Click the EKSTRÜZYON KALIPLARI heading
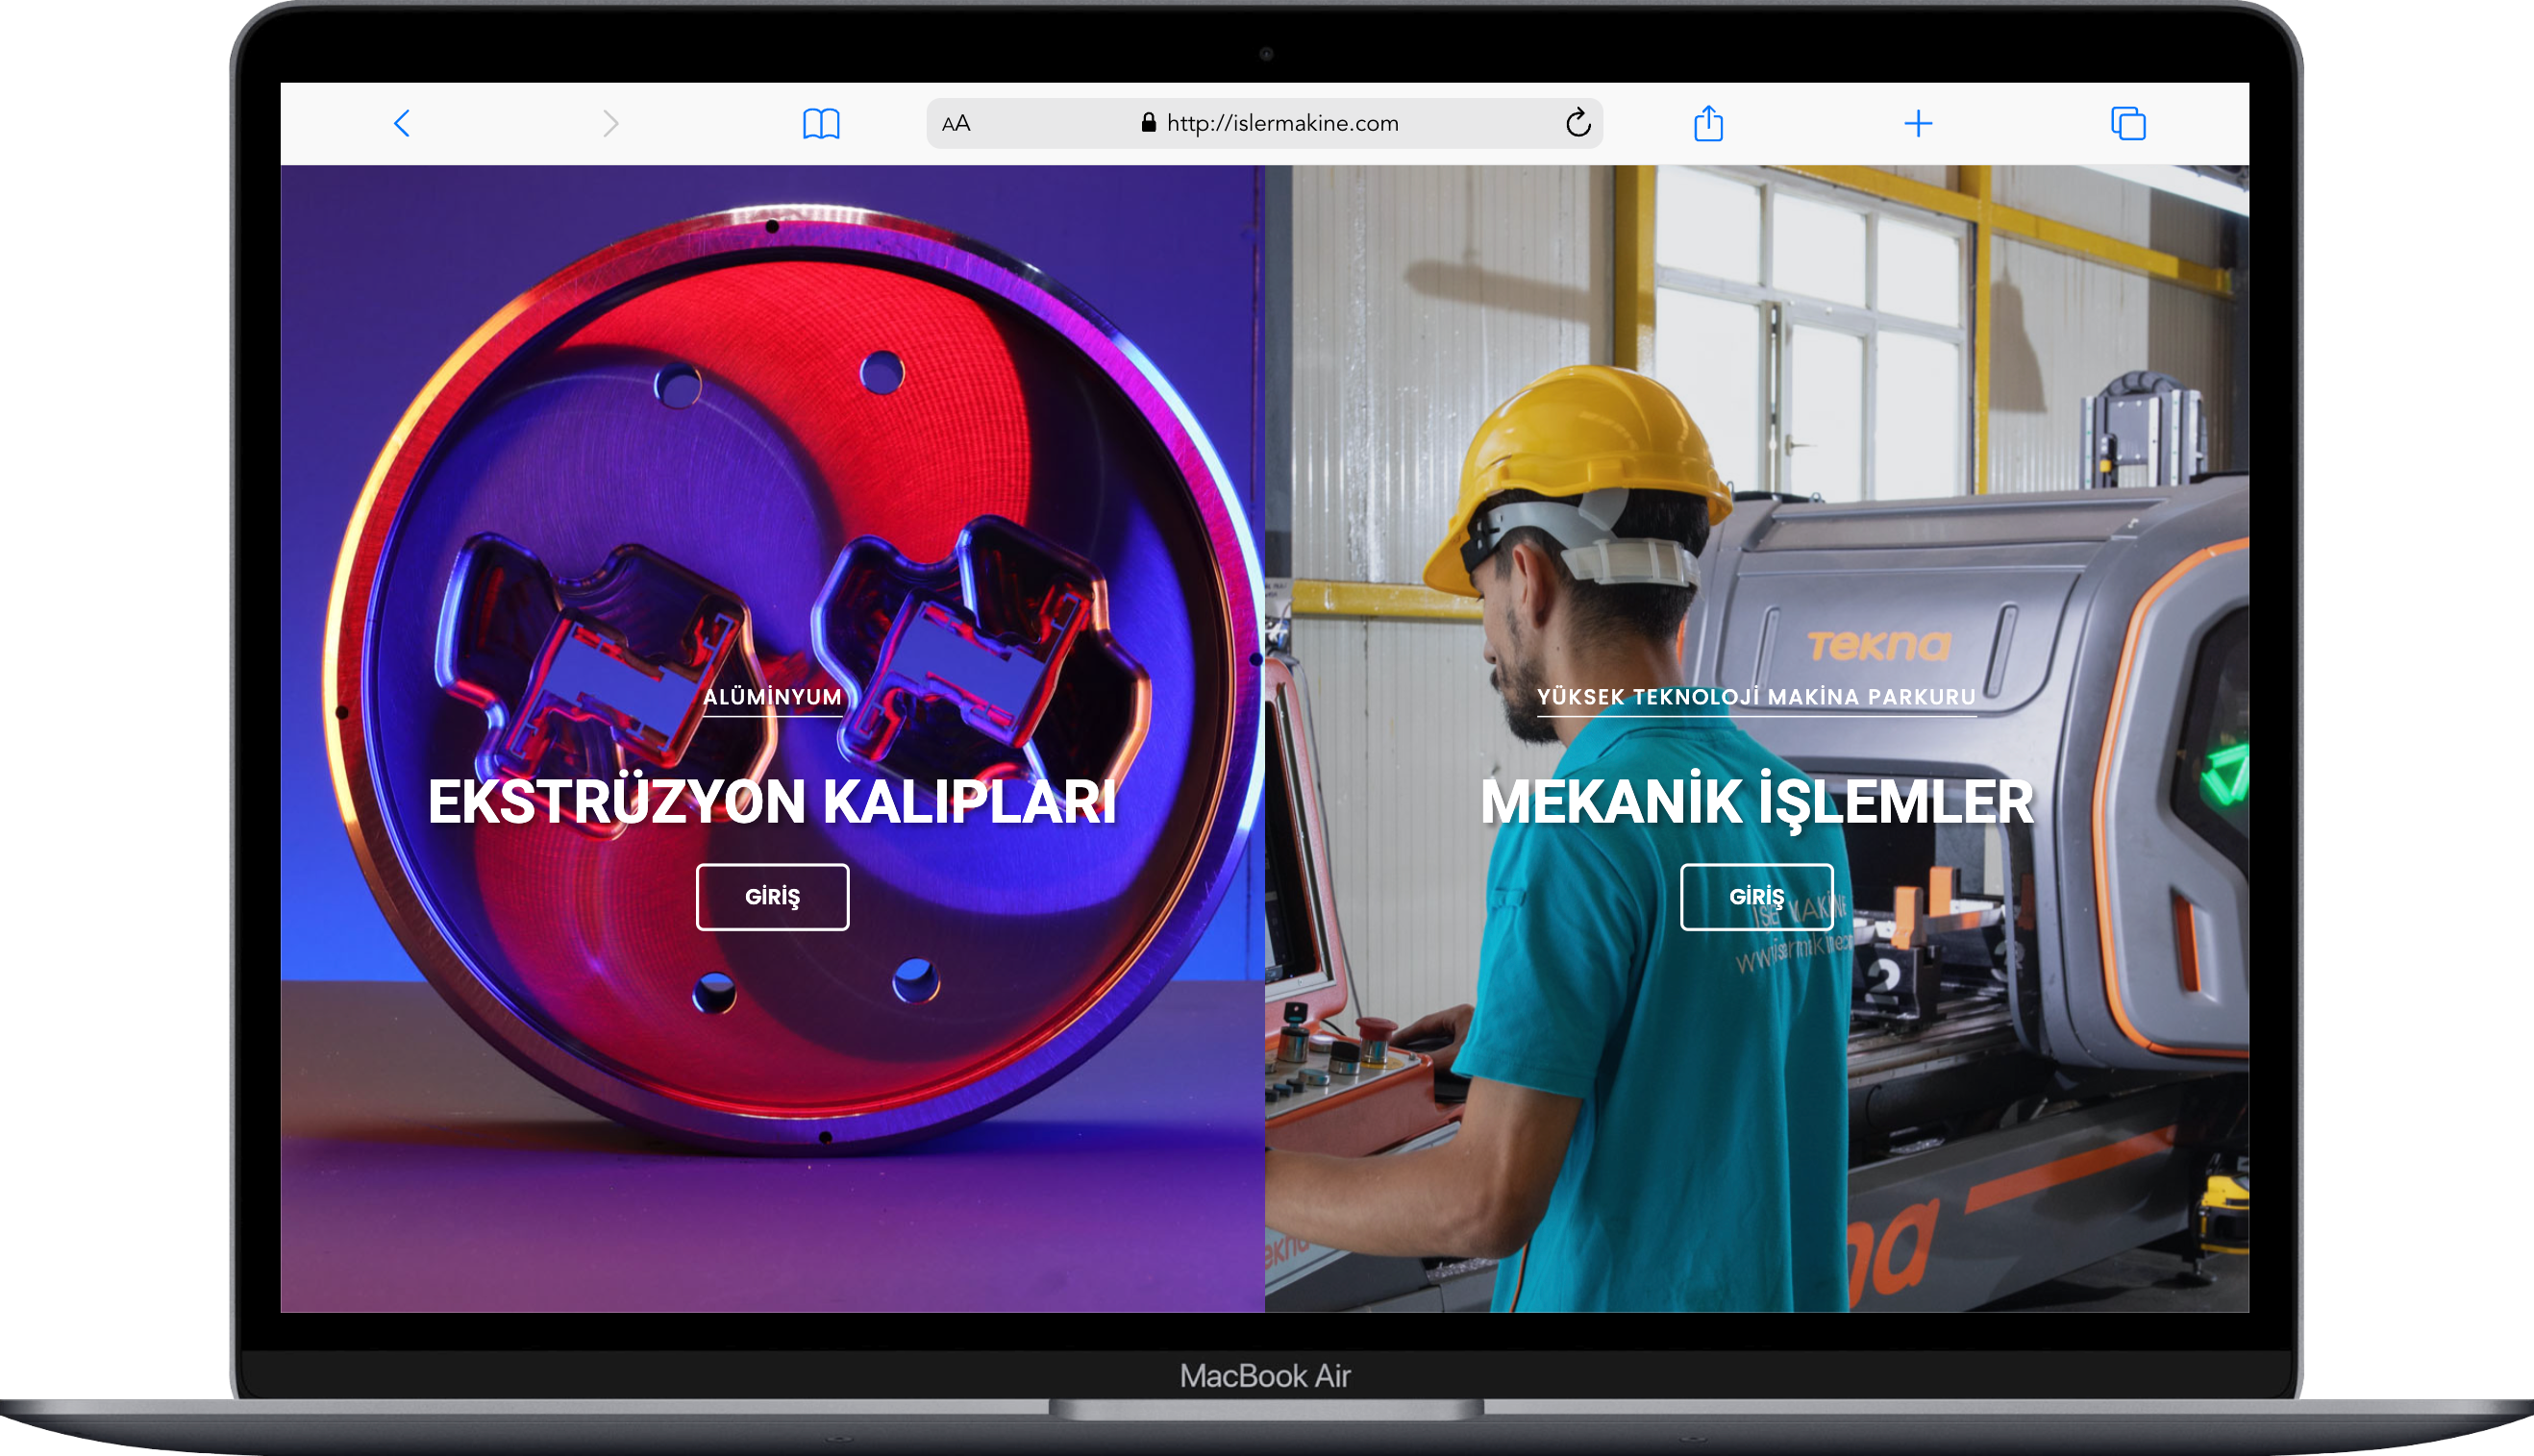The image size is (2534, 1456). (772, 802)
